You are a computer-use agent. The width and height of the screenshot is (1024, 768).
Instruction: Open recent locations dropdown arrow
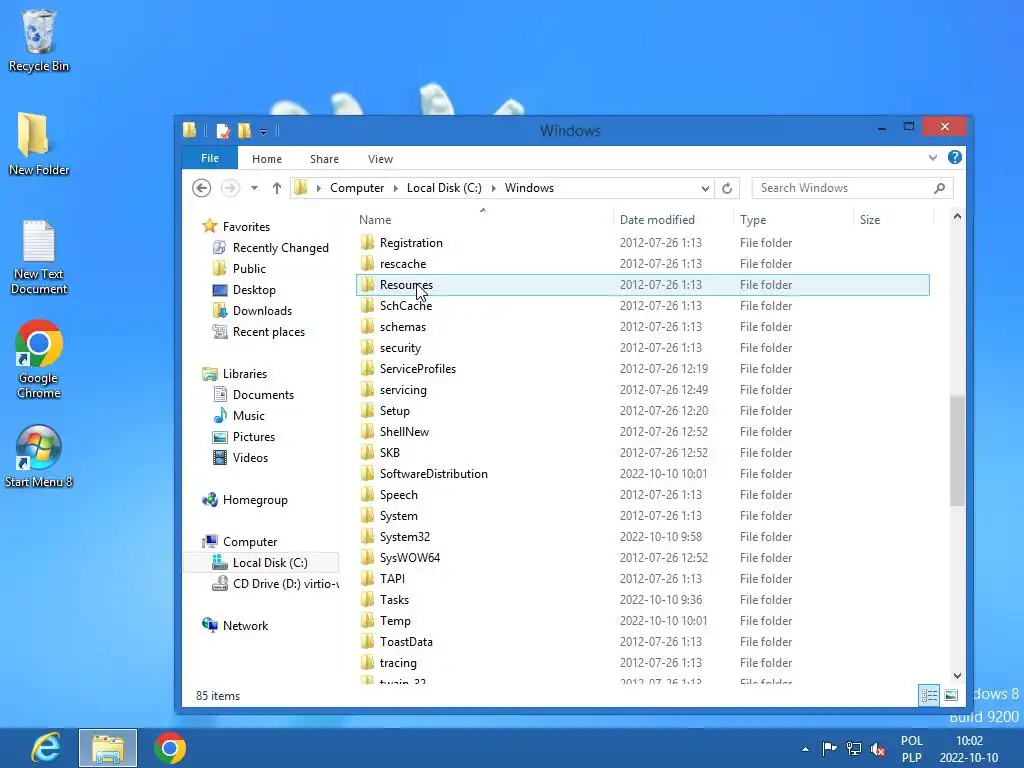pyautogui.click(x=254, y=188)
